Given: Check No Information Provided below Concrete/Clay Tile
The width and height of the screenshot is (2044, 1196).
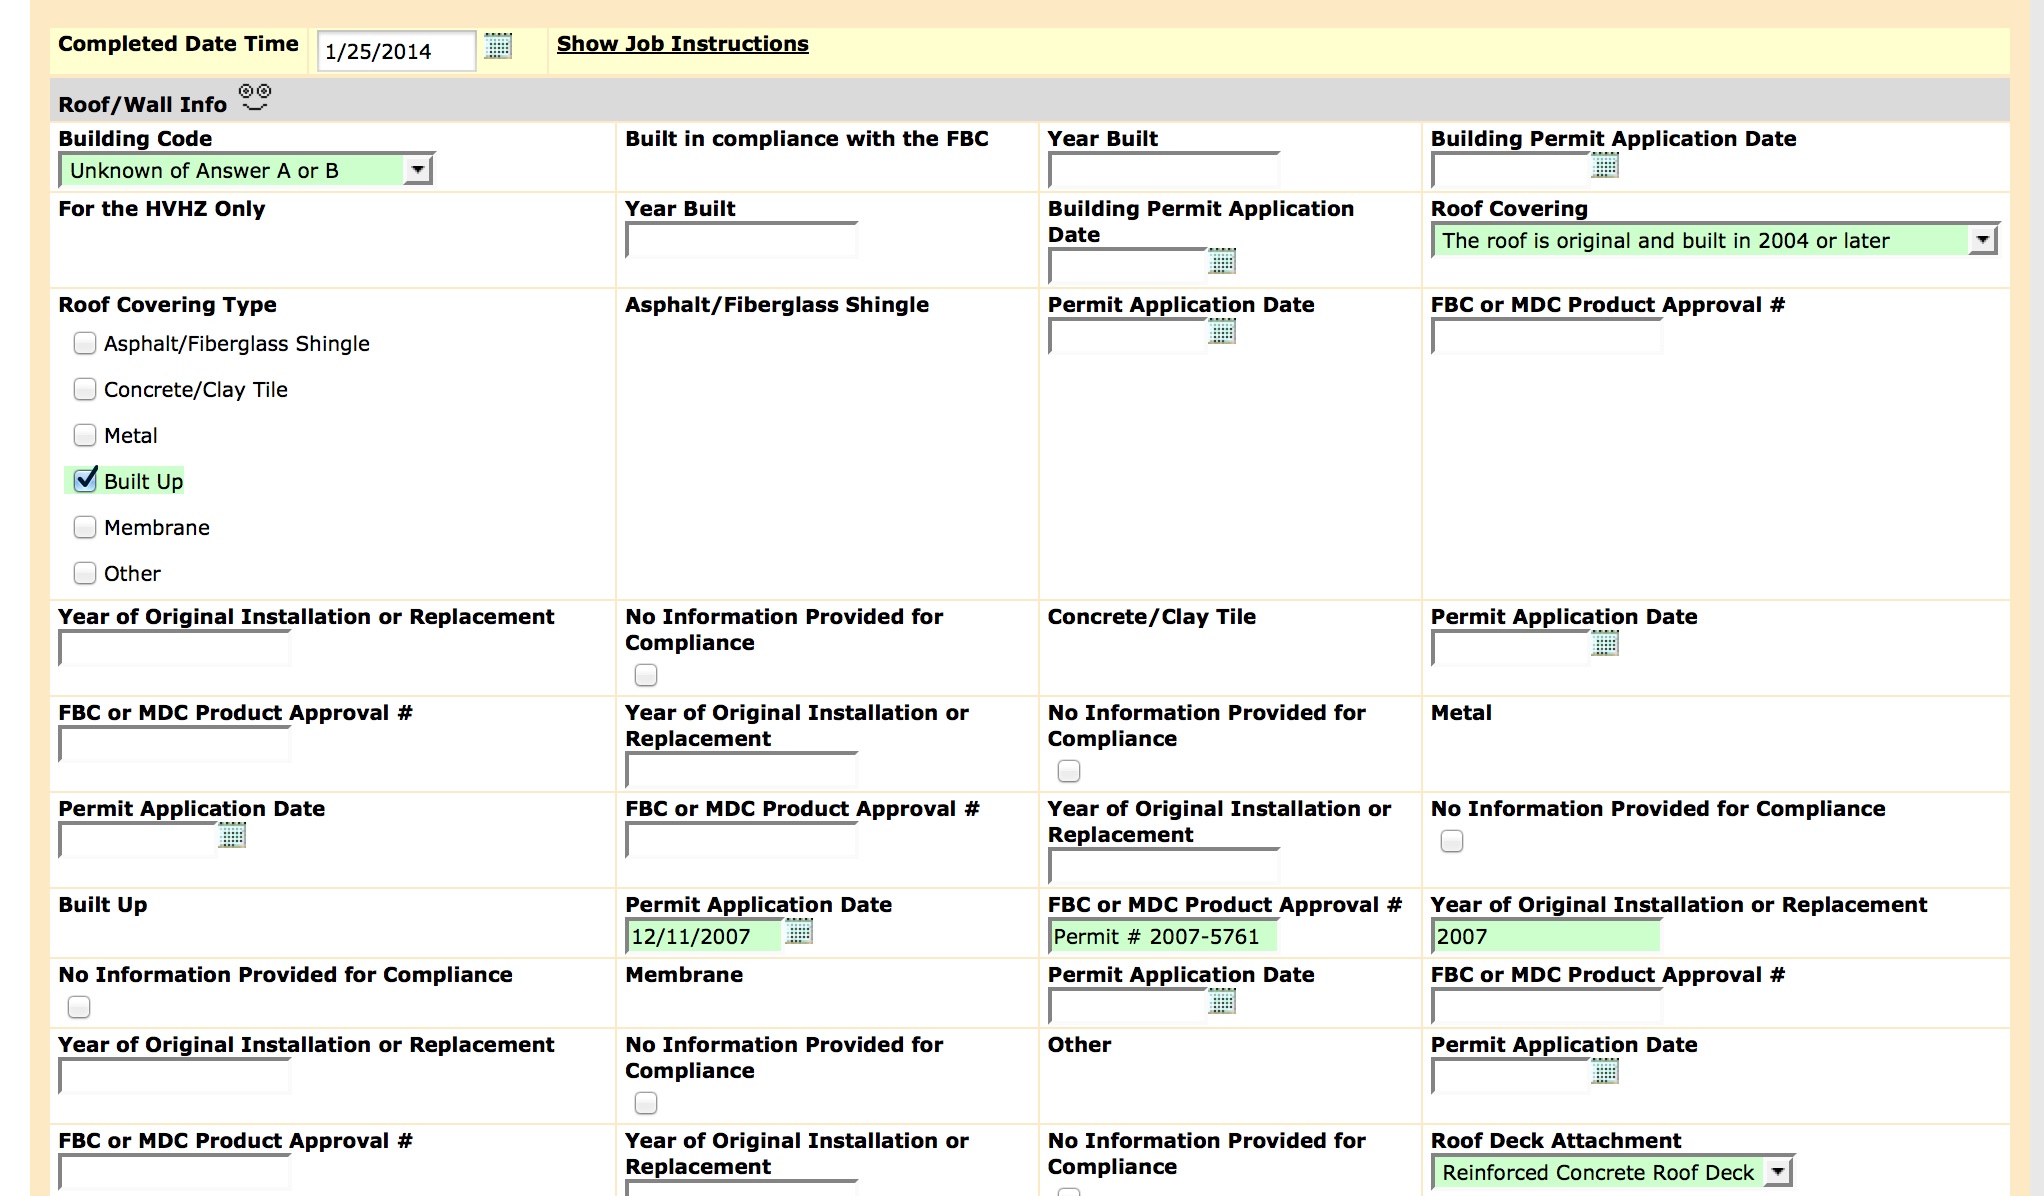Looking at the screenshot, I should pyautogui.click(x=1069, y=772).
